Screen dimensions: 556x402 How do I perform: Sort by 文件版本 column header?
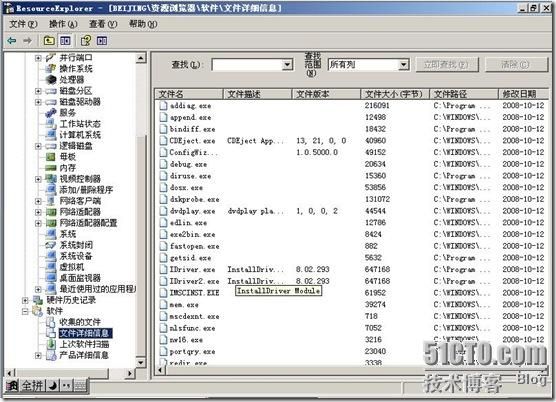(326, 94)
